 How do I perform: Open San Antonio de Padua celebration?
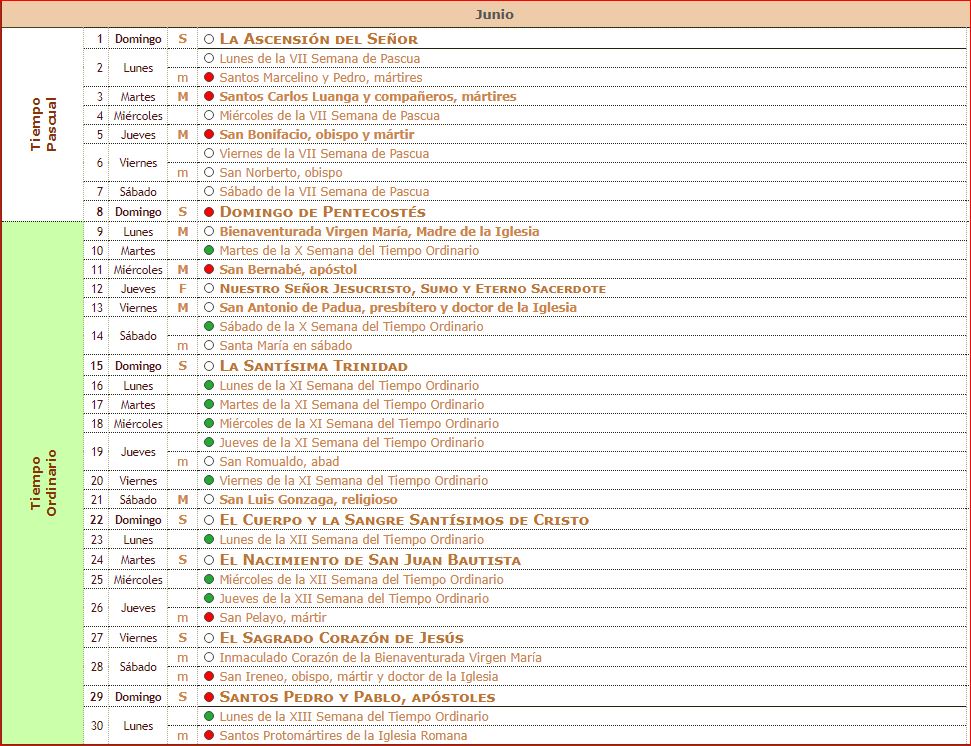pyautogui.click(x=397, y=308)
